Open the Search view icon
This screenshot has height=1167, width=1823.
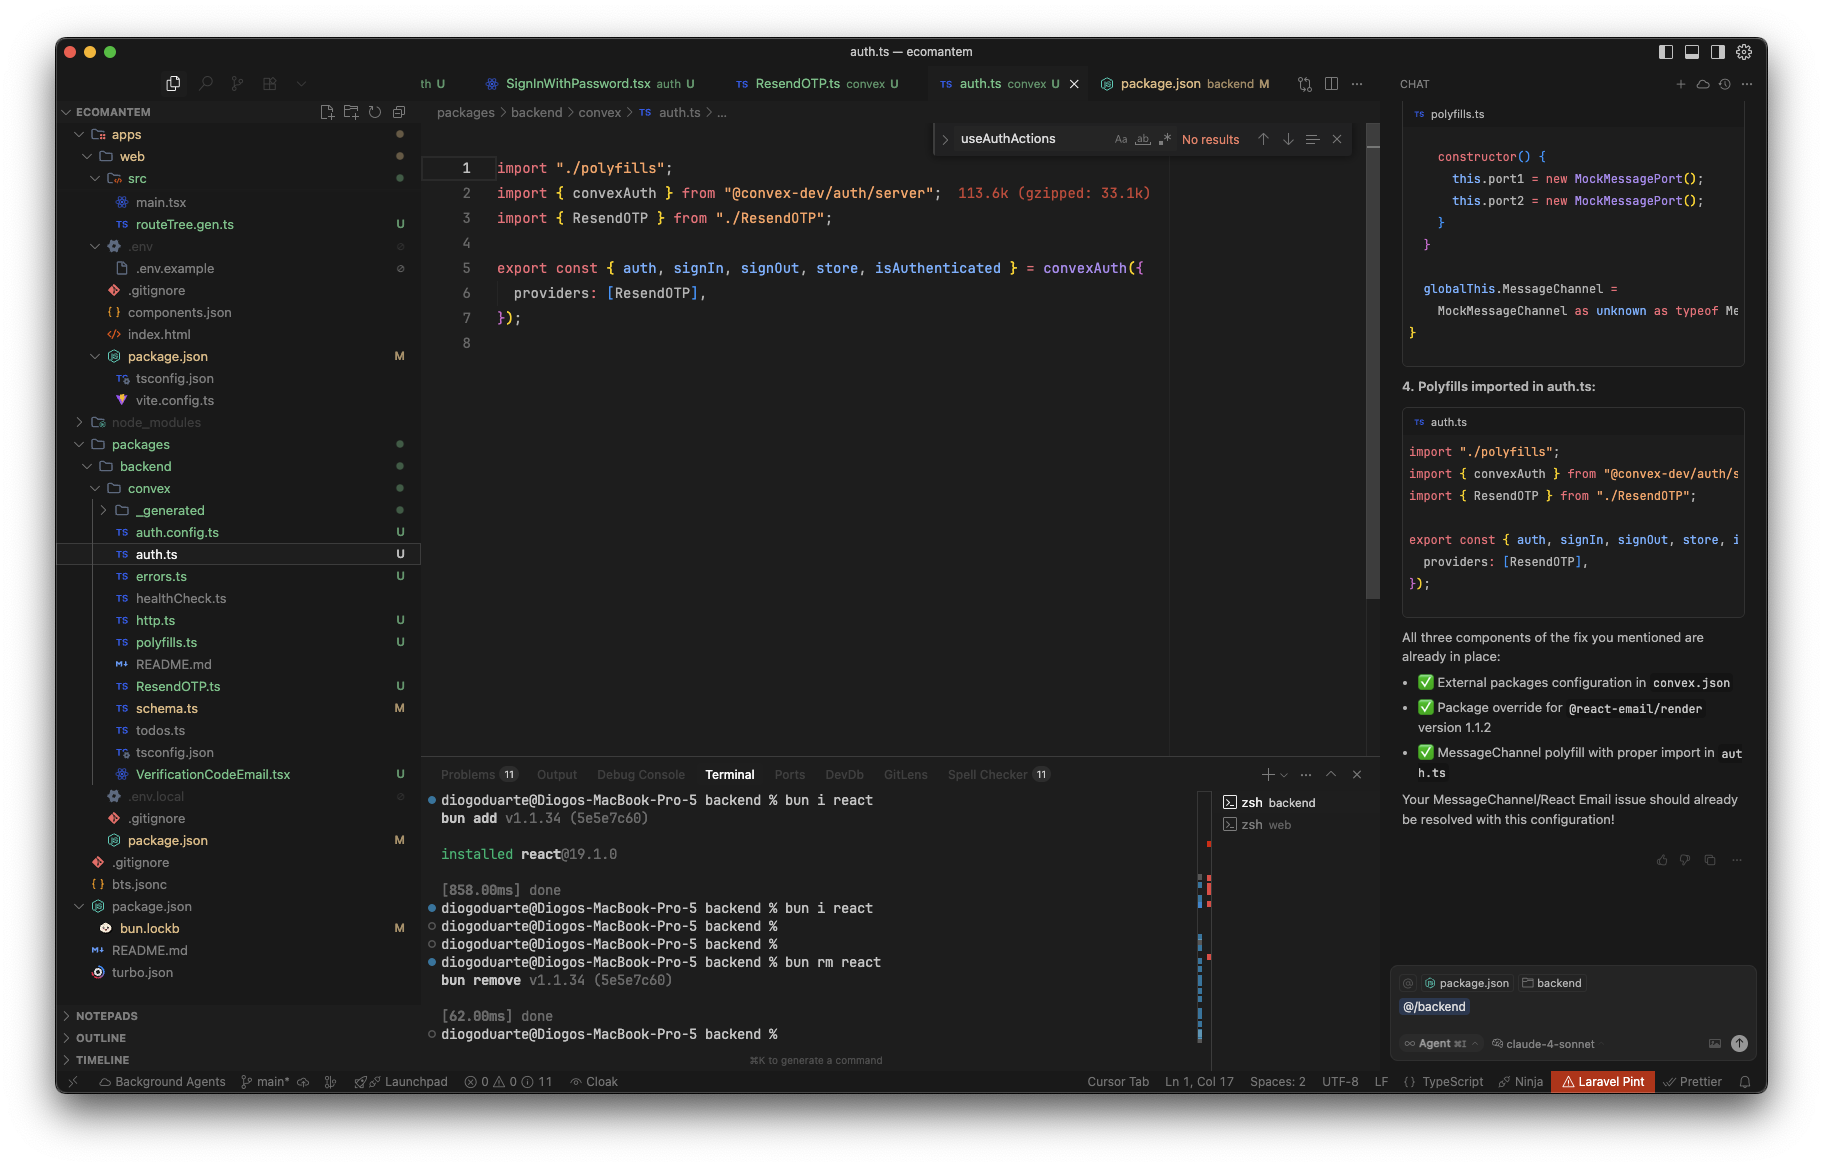[x=206, y=84]
